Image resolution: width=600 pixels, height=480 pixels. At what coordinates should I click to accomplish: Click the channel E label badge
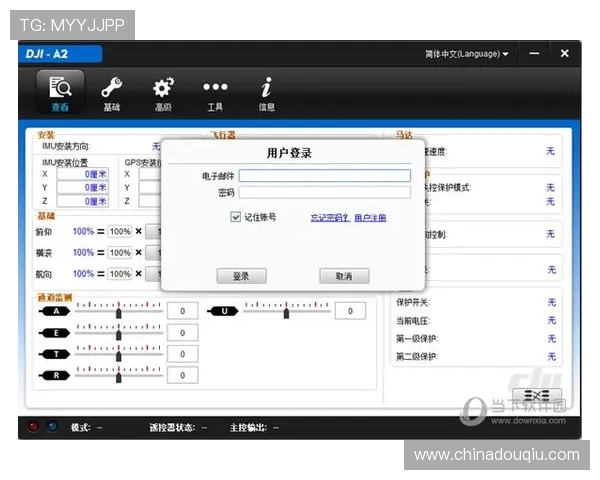(55, 333)
